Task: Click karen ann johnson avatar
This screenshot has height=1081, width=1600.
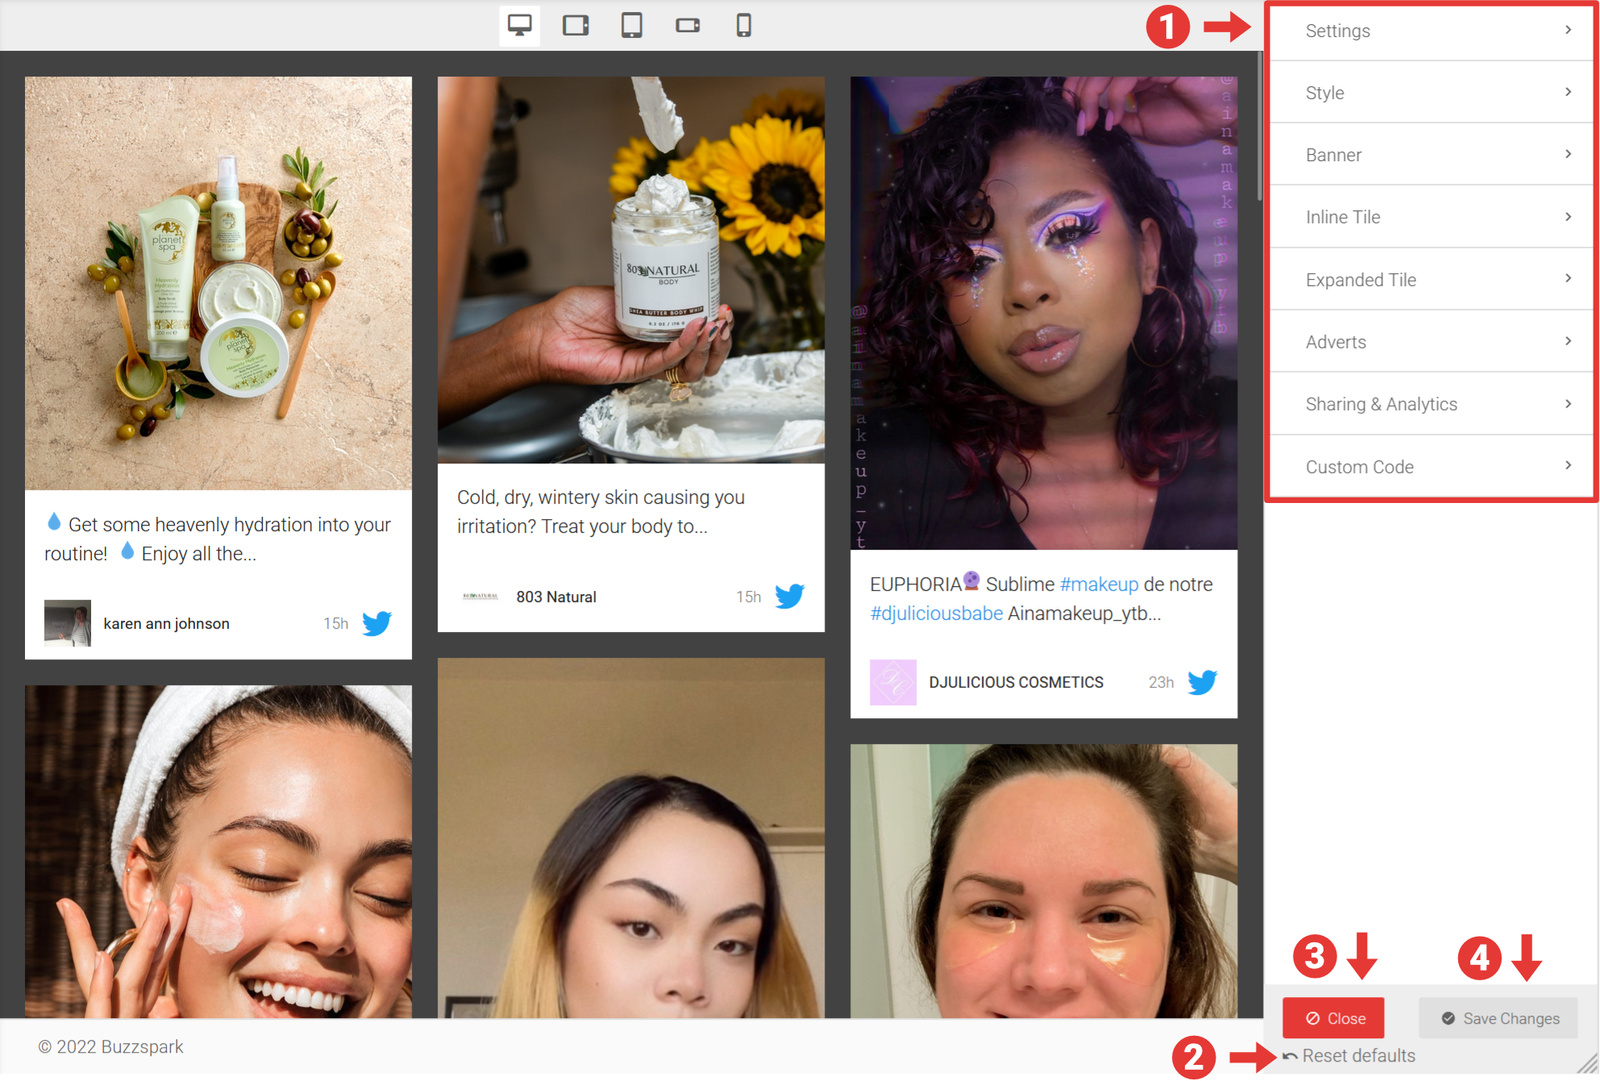Action: click(x=67, y=623)
